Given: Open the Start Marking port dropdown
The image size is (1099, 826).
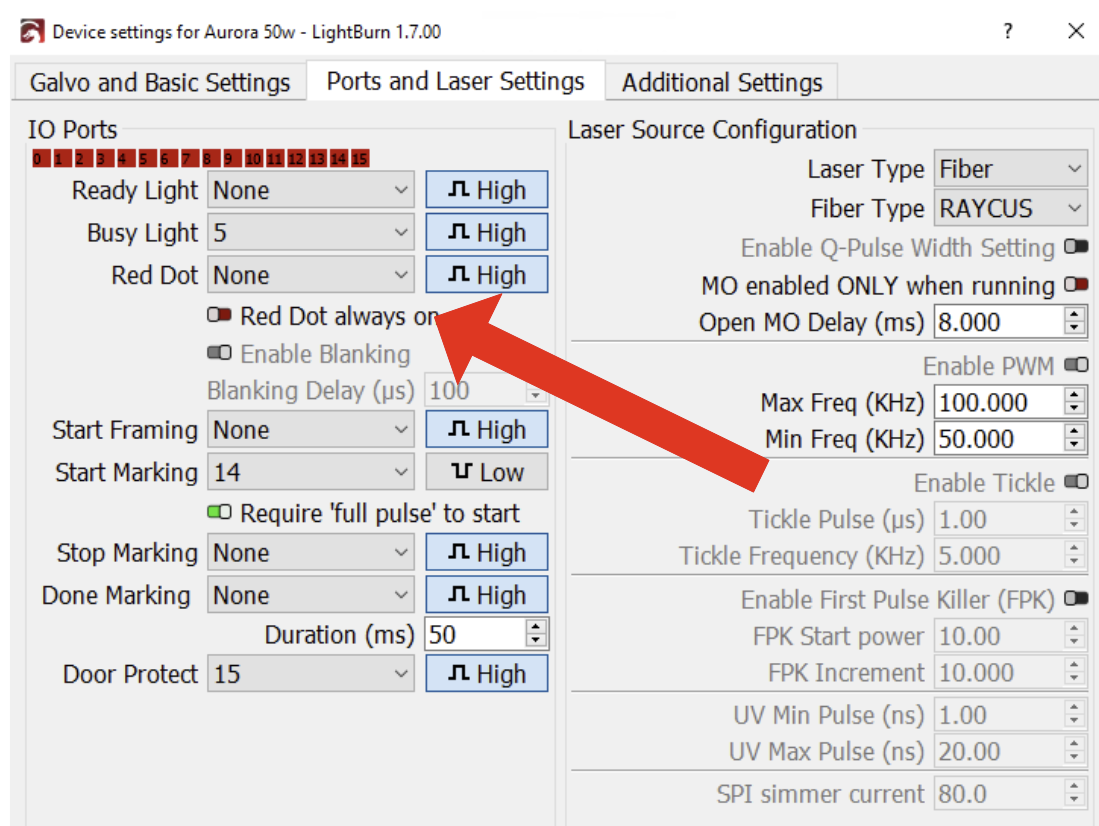Looking at the screenshot, I should tap(310, 472).
